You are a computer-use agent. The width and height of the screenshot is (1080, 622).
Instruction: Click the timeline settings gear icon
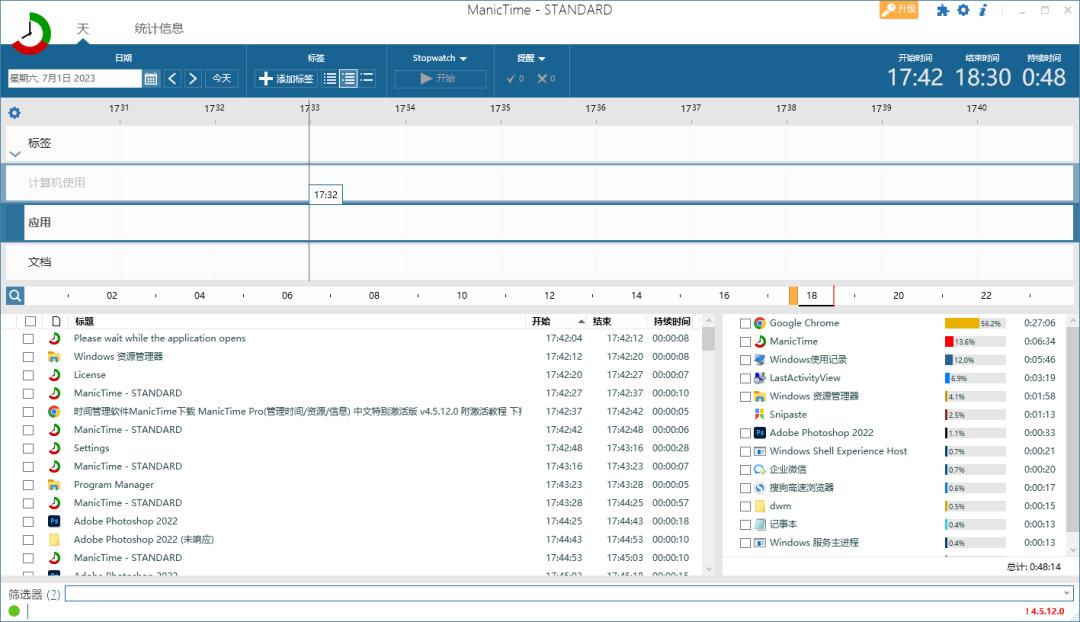coord(14,113)
